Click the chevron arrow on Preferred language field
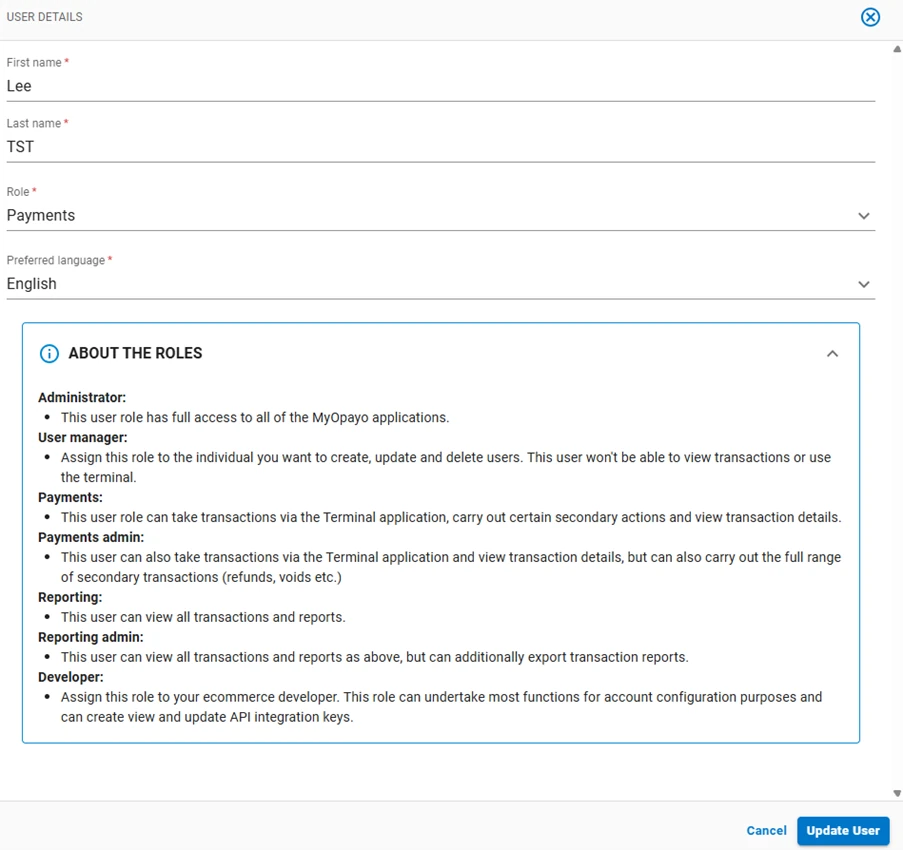The image size is (903, 850). 863,284
